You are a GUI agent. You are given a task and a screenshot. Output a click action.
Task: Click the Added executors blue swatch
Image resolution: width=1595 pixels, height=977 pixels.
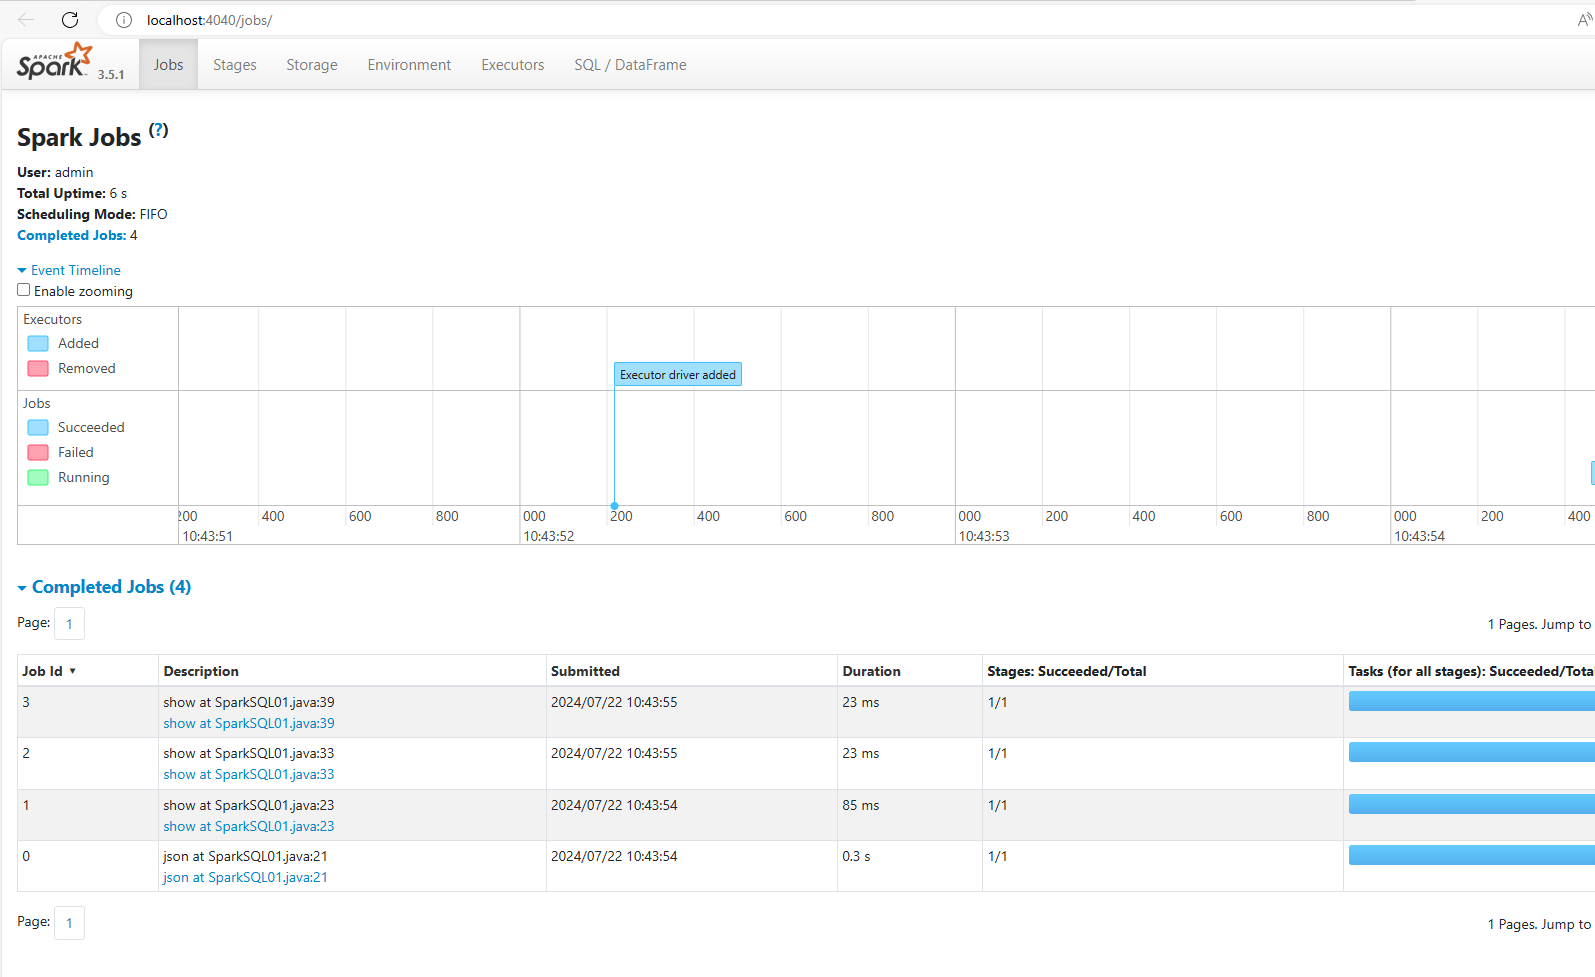pos(38,343)
